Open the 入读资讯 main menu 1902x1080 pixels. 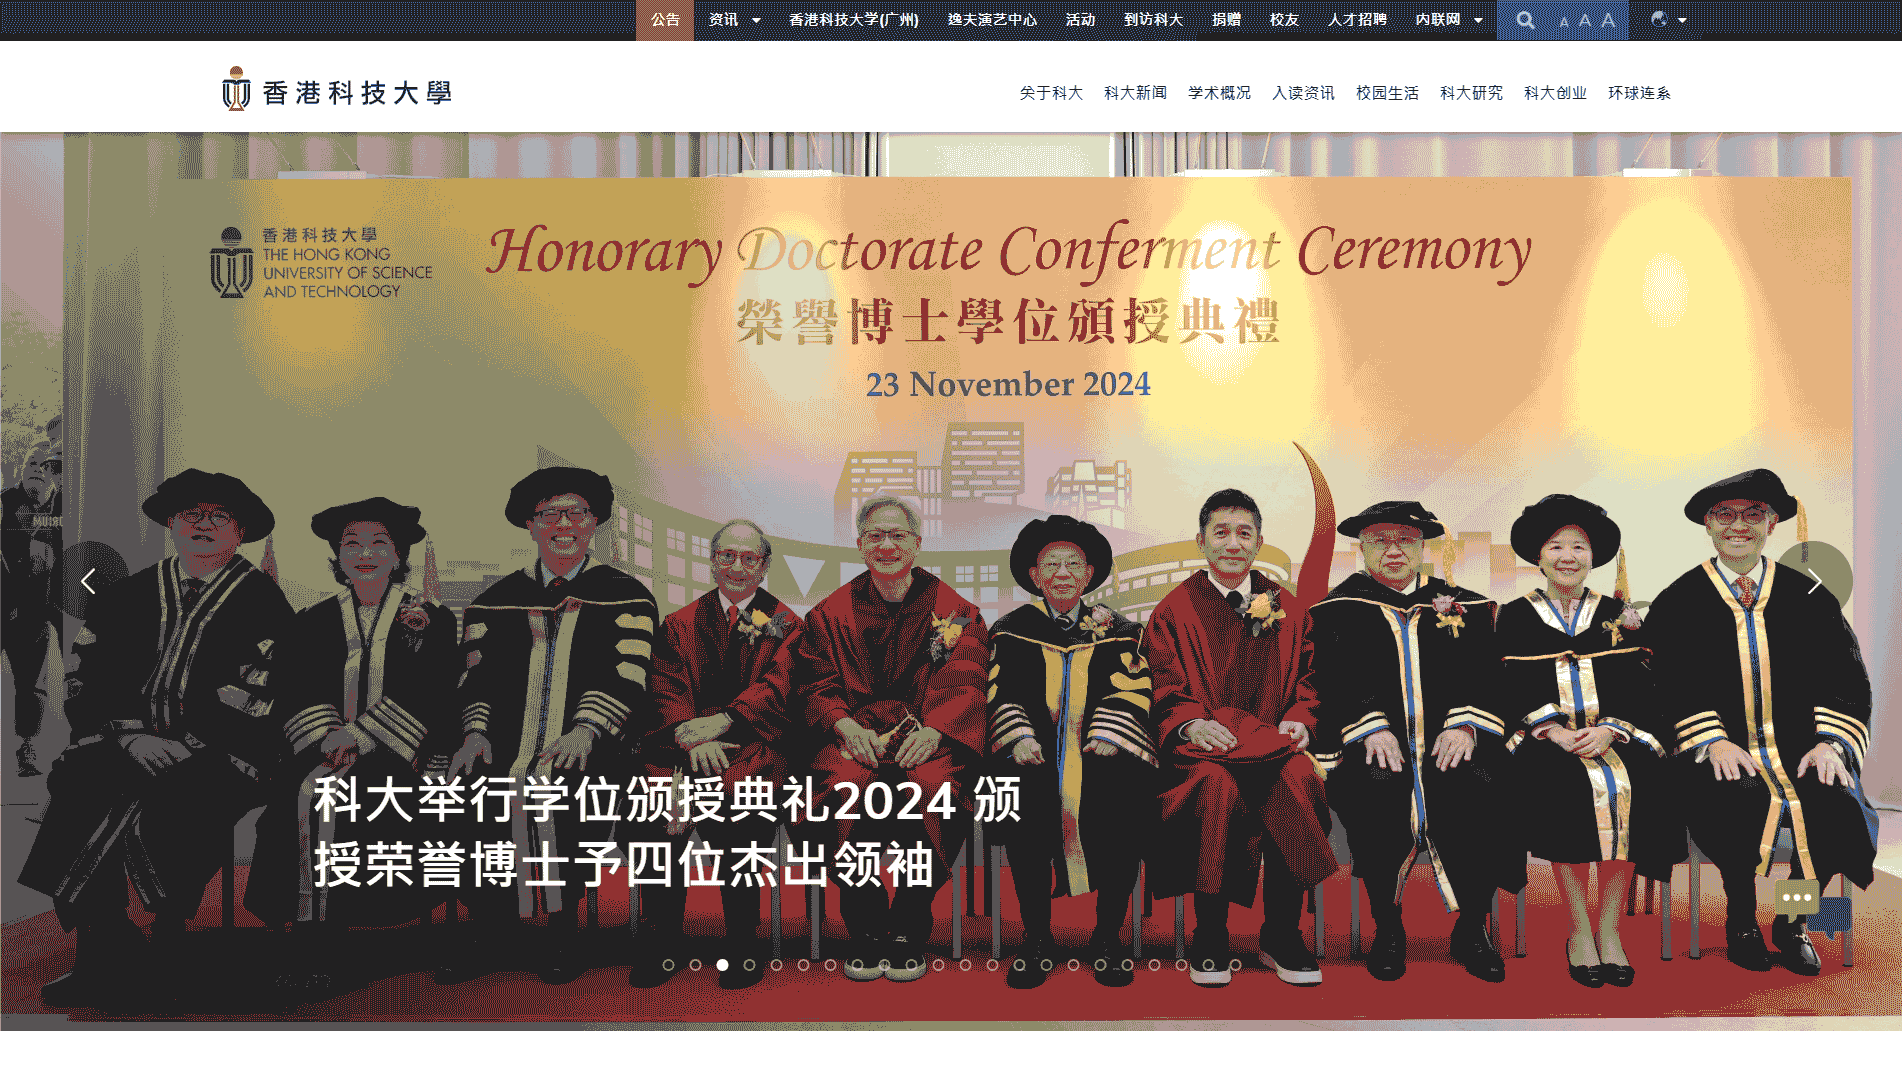1303,93
